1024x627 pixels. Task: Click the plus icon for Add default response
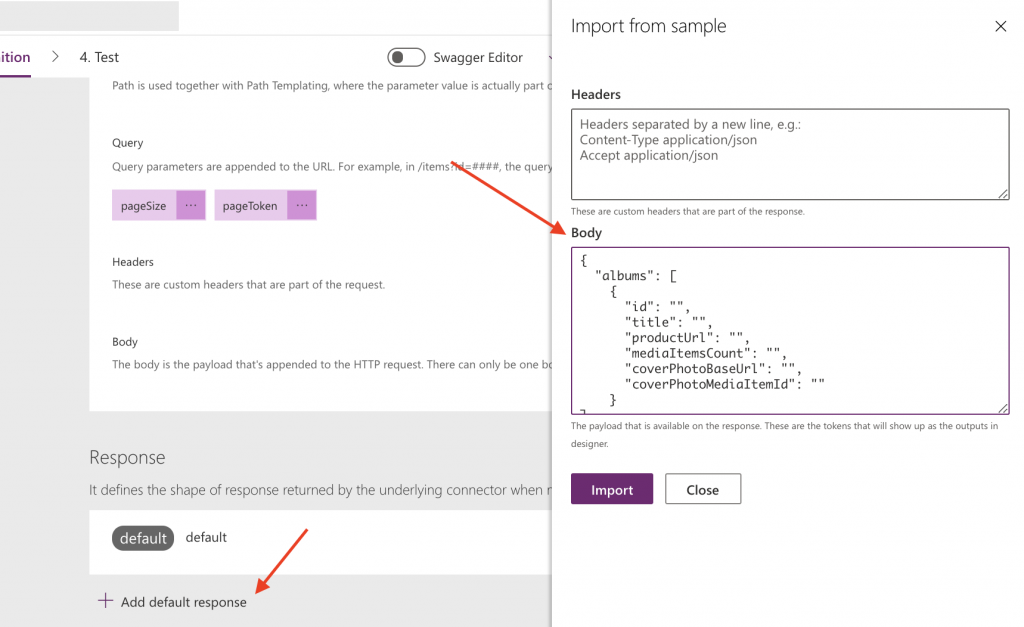(105, 601)
